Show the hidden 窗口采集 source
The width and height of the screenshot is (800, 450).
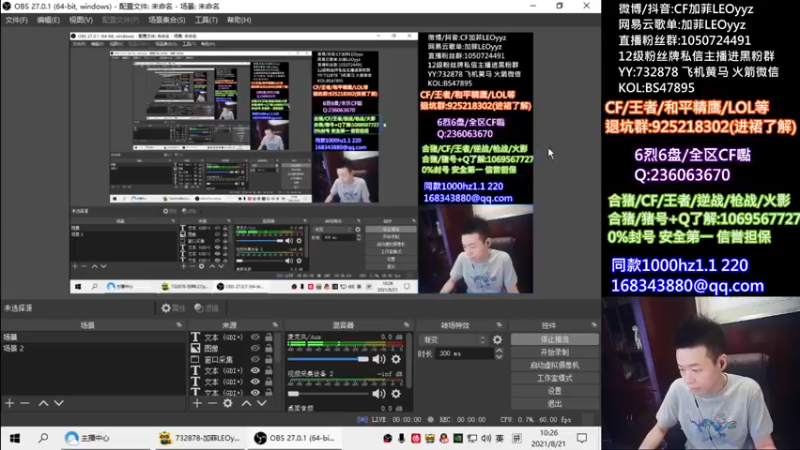click(255, 359)
